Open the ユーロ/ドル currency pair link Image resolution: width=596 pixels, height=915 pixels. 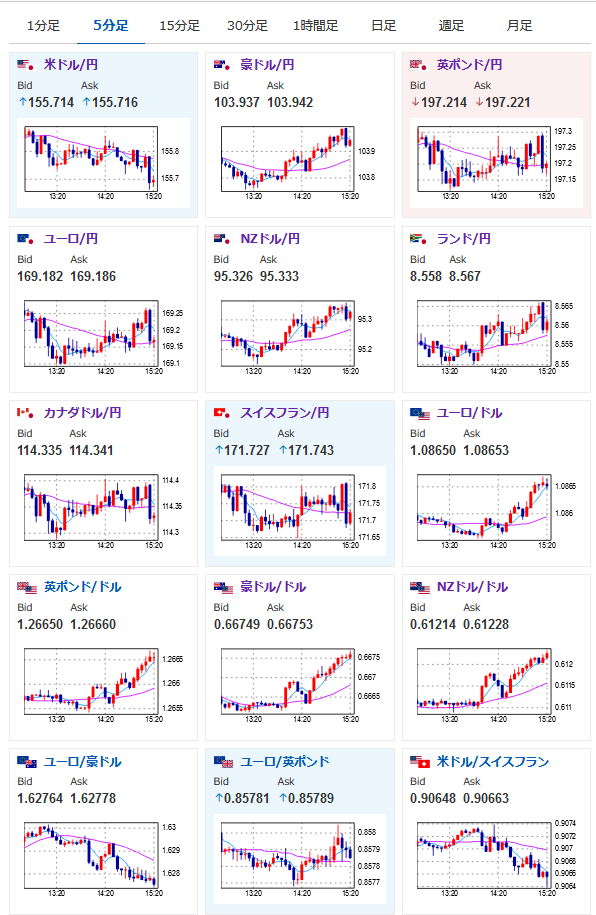pyautogui.click(x=469, y=413)
